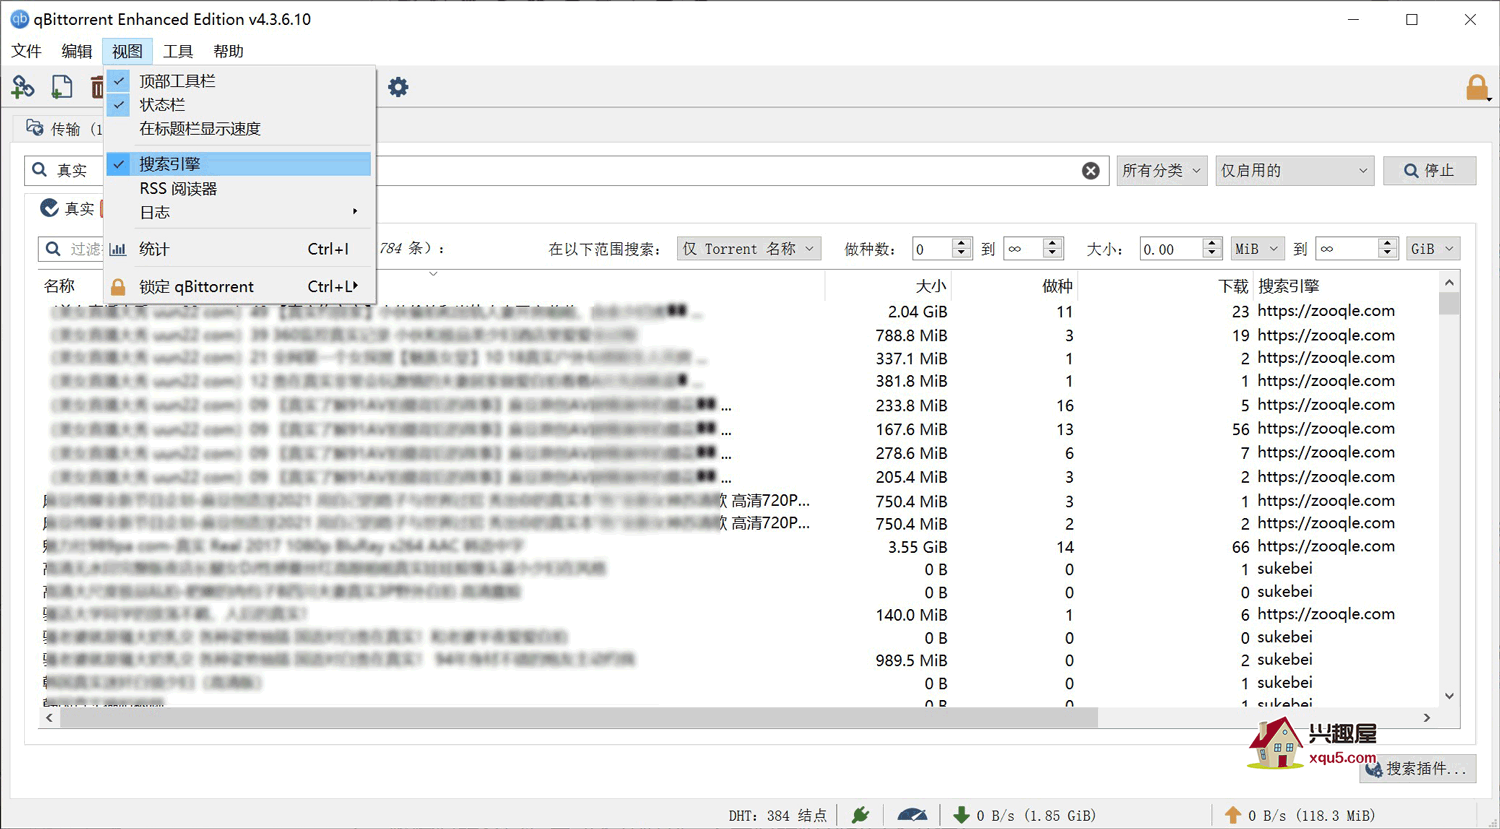Click the vertical scrollbar thumb of the results list

[x=1449, y=304]
